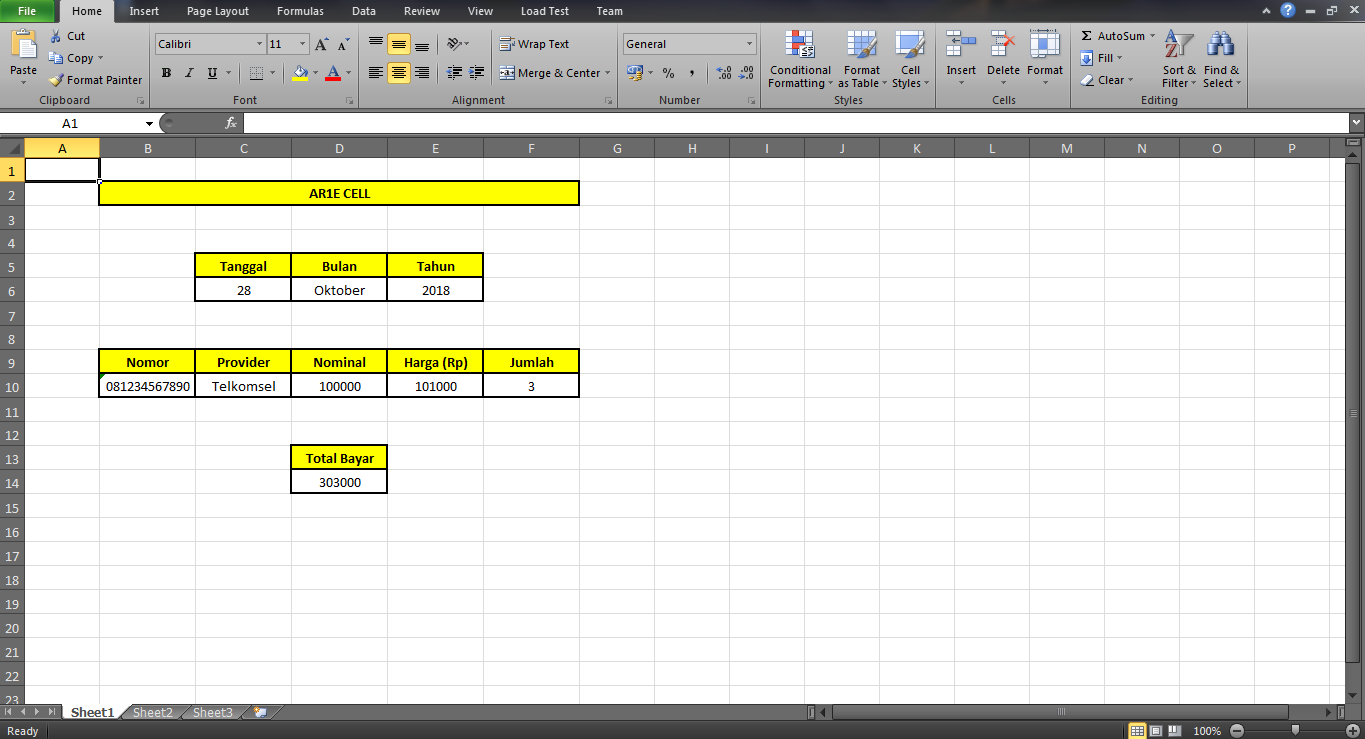Apply the yellow fill color
Viewport: 1365px width, 739px height.
[x=299, y=73]
